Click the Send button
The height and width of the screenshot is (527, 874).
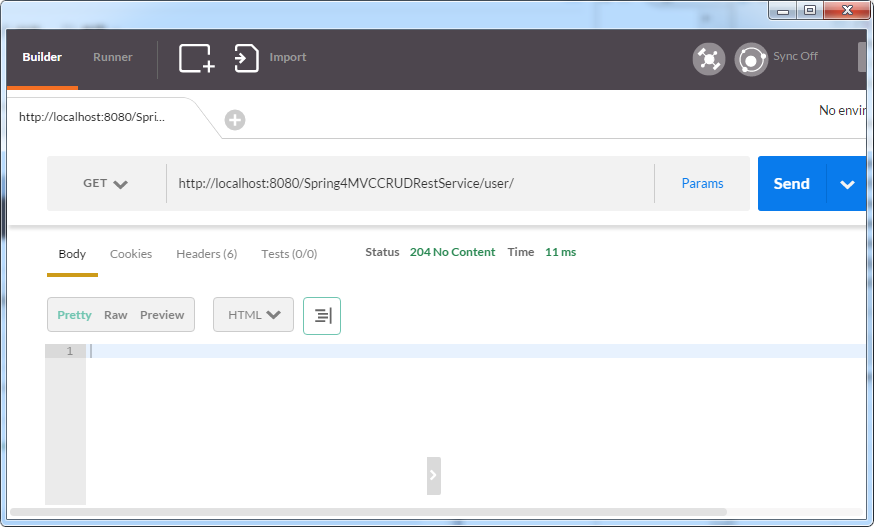(792, 183)
